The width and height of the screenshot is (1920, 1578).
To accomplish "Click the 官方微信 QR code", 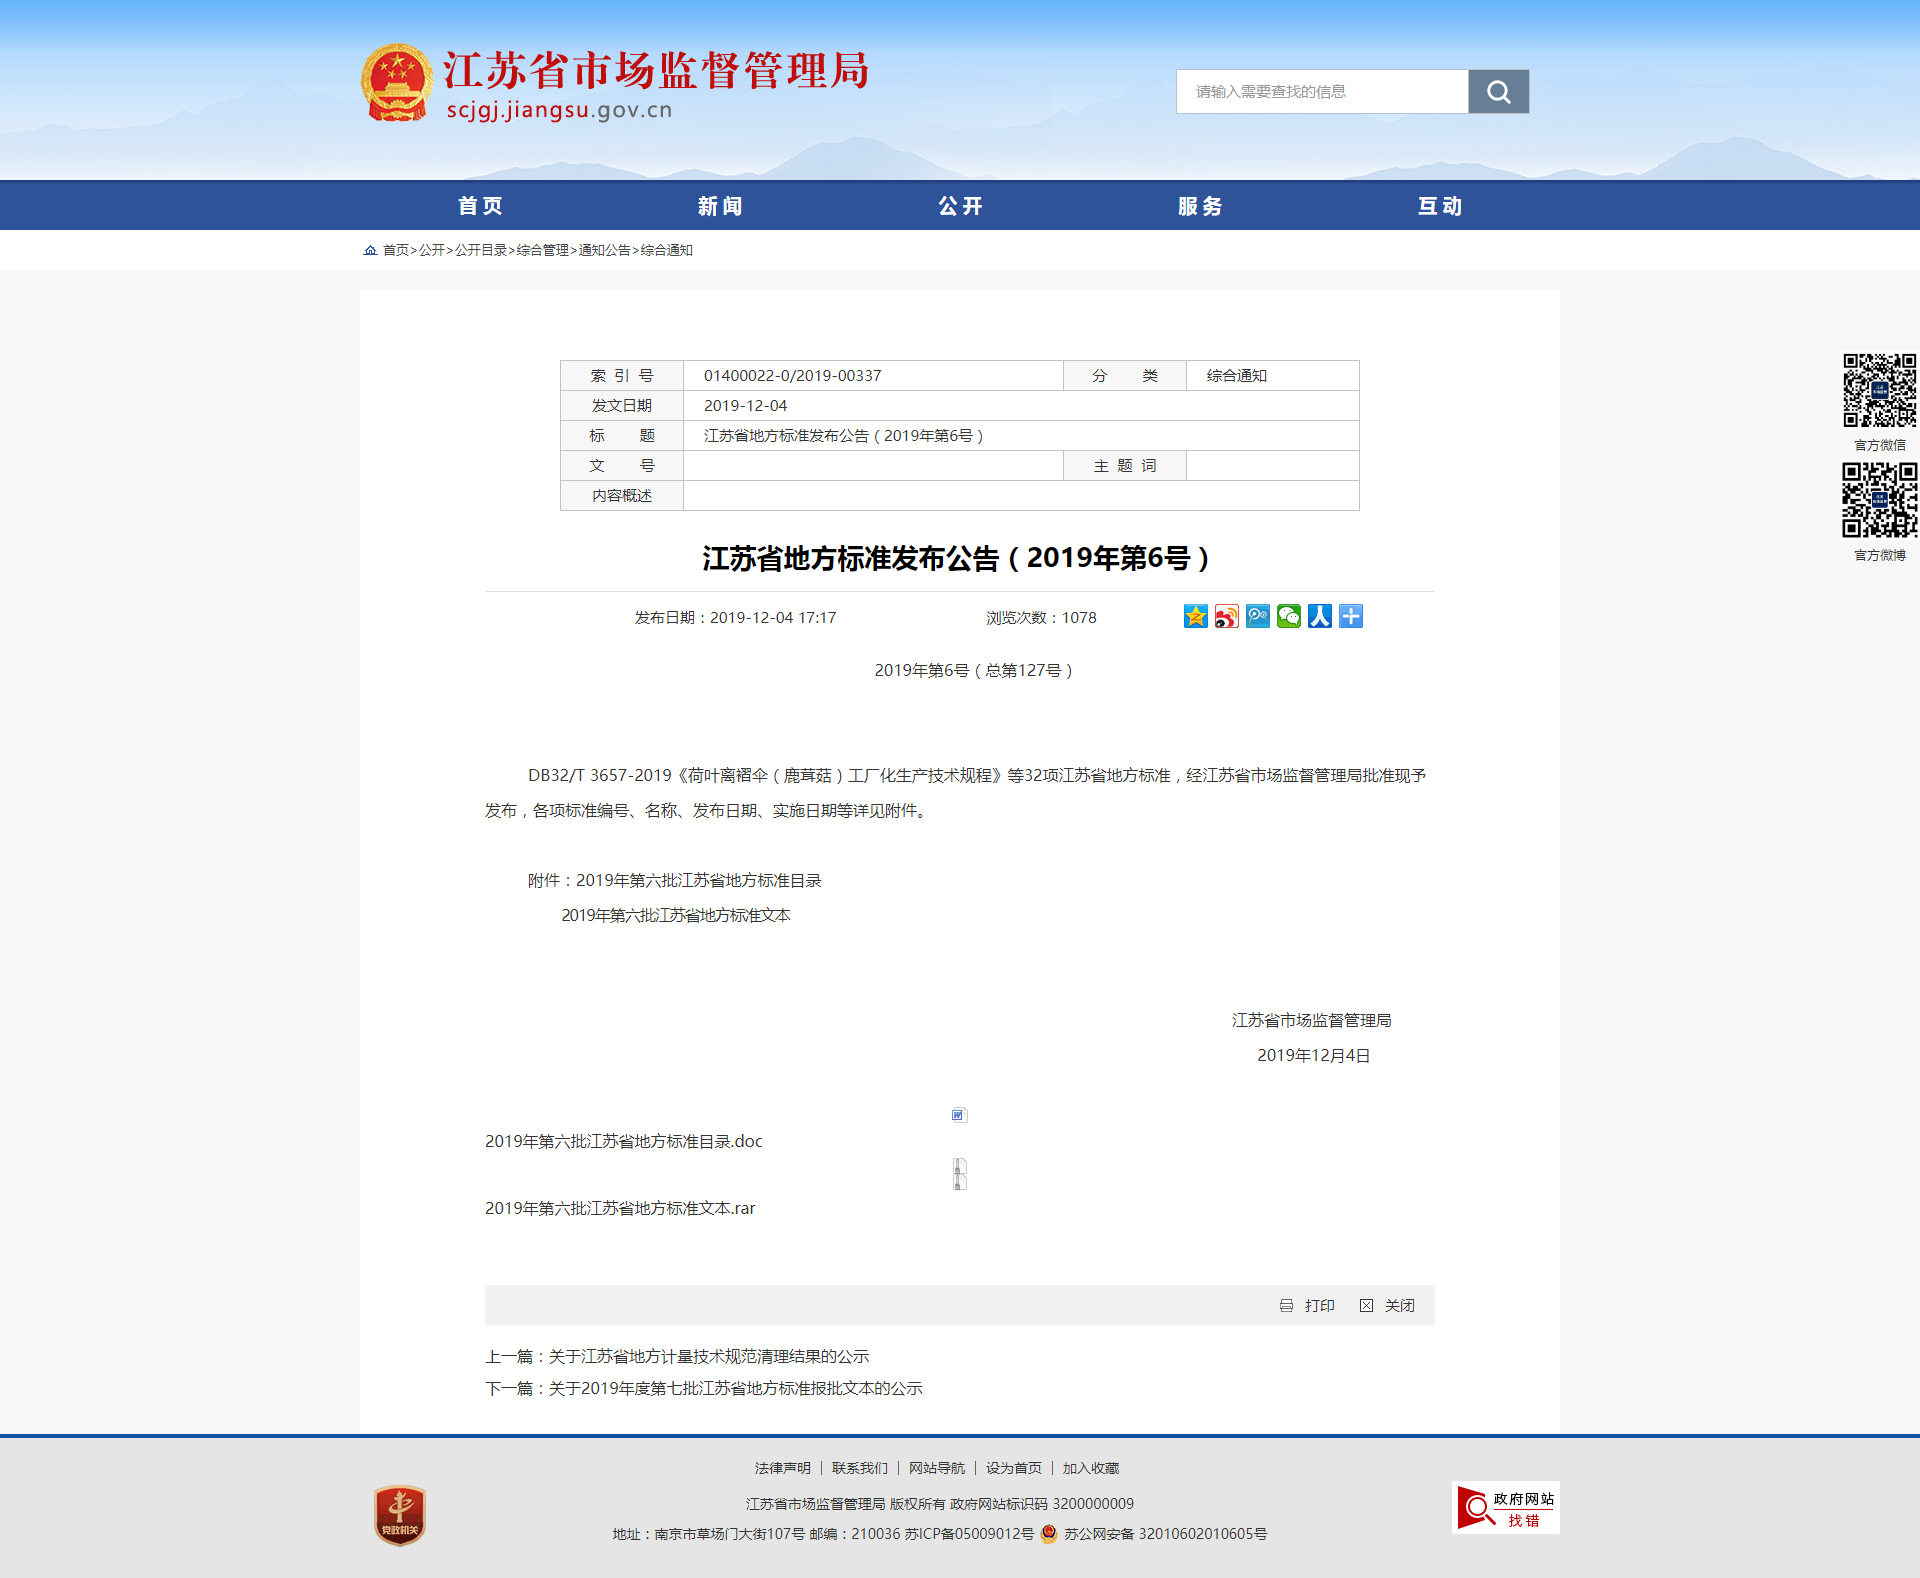I will (x=1879, y=390).
